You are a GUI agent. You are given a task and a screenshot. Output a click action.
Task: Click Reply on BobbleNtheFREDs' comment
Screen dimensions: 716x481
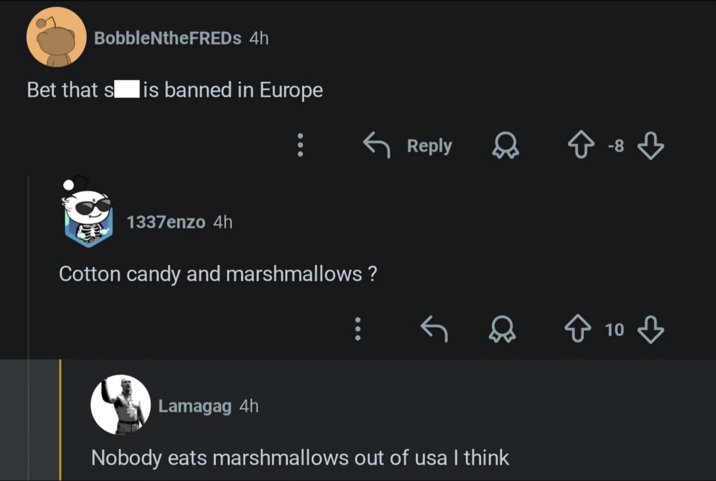click(408, 146)
